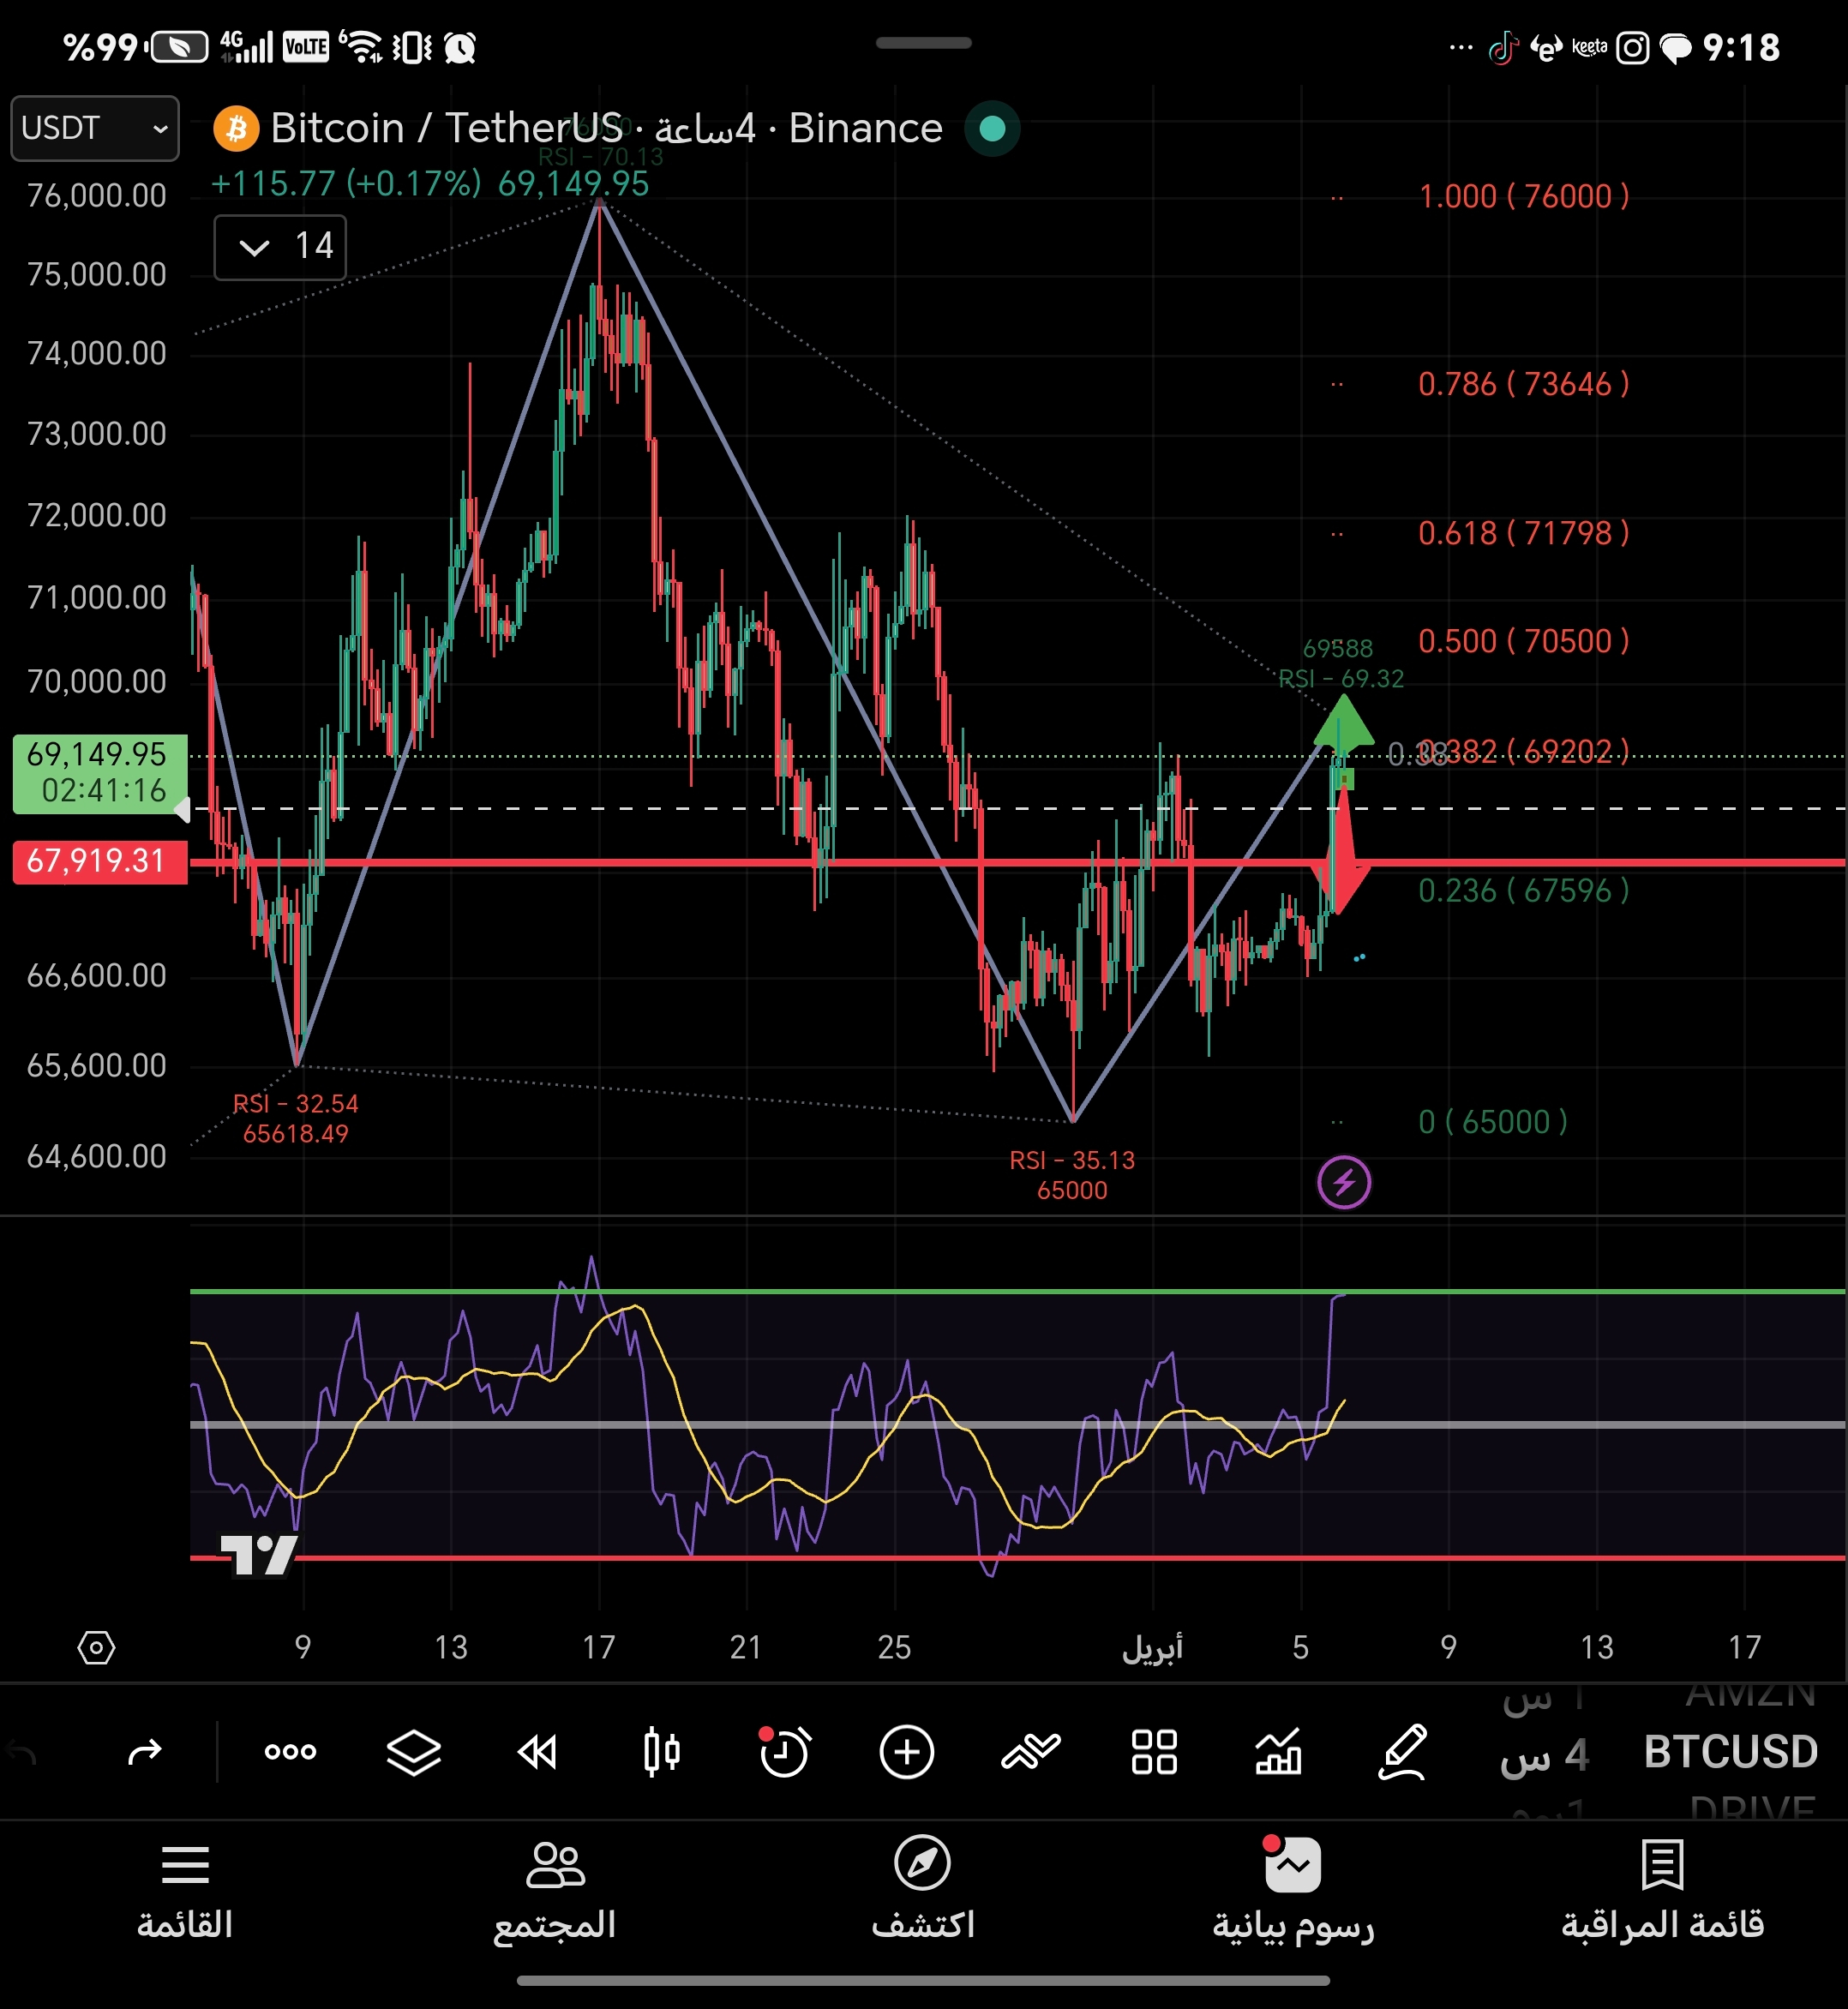Open the chart type bar-graph icon
The image size is (1848, 2009).
tap(1278, 1752)
